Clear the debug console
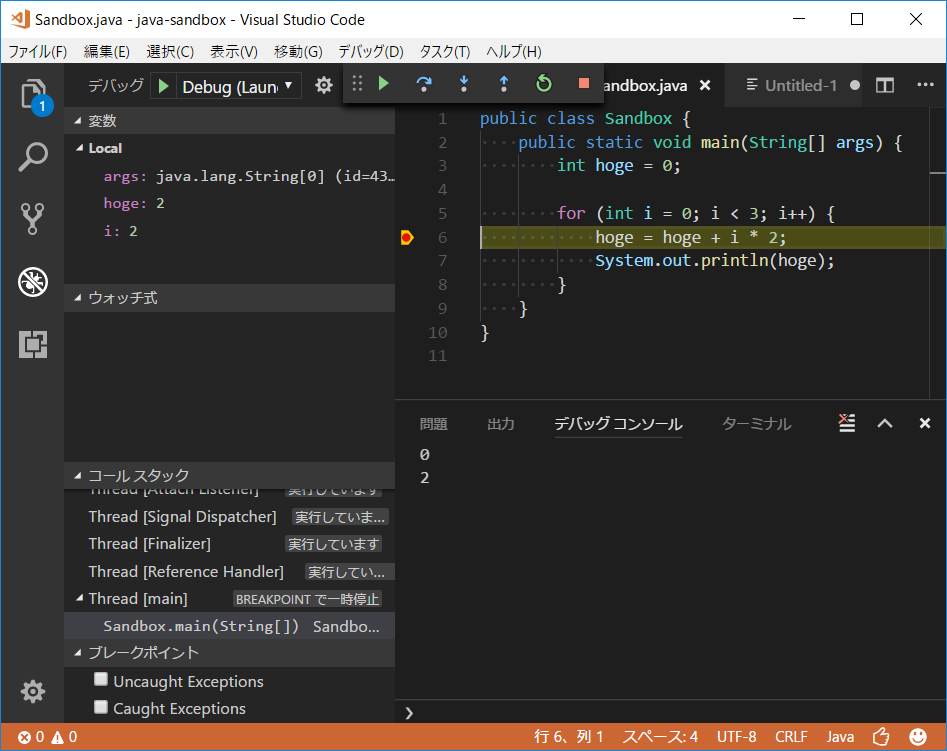The image size is (947, 751). [847, 423]
